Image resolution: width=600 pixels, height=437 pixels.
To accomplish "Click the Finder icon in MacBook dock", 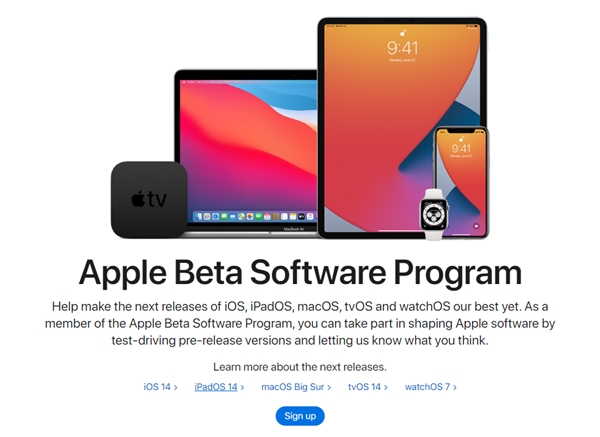I will (x=199, y=217).
